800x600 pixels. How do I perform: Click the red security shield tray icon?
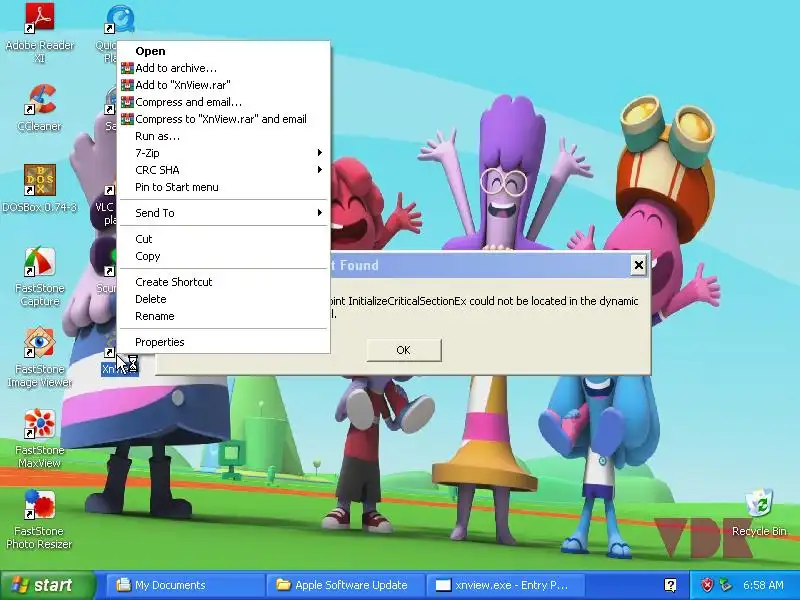point(707,585)
